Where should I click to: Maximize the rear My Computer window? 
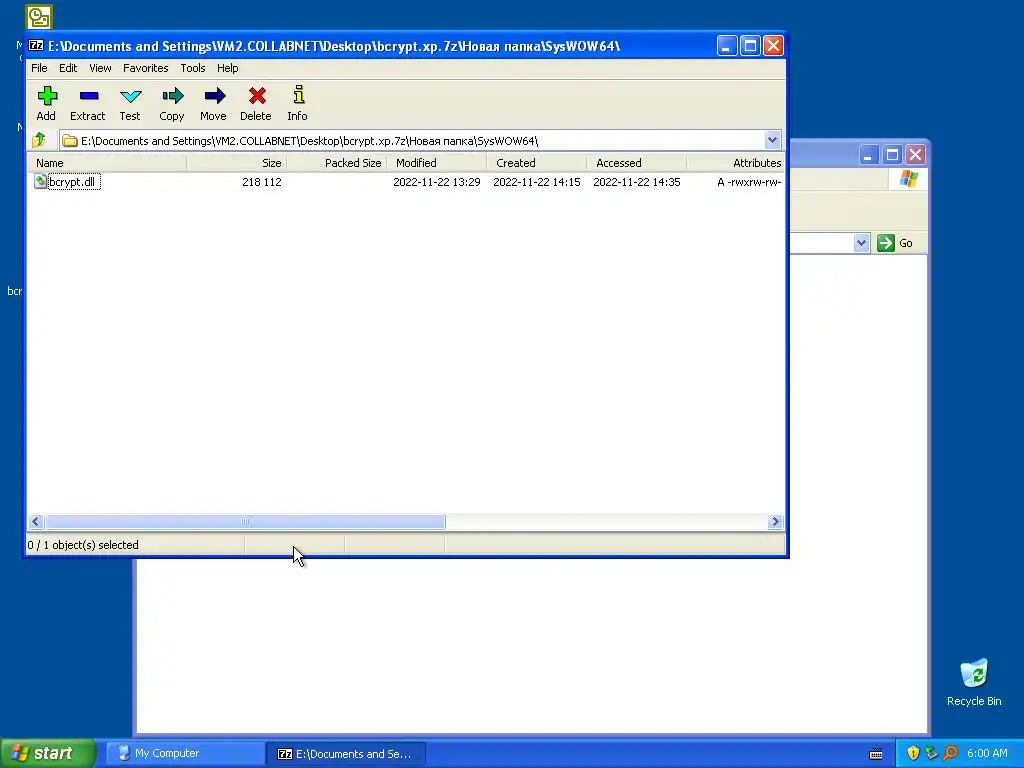[891, 155]
